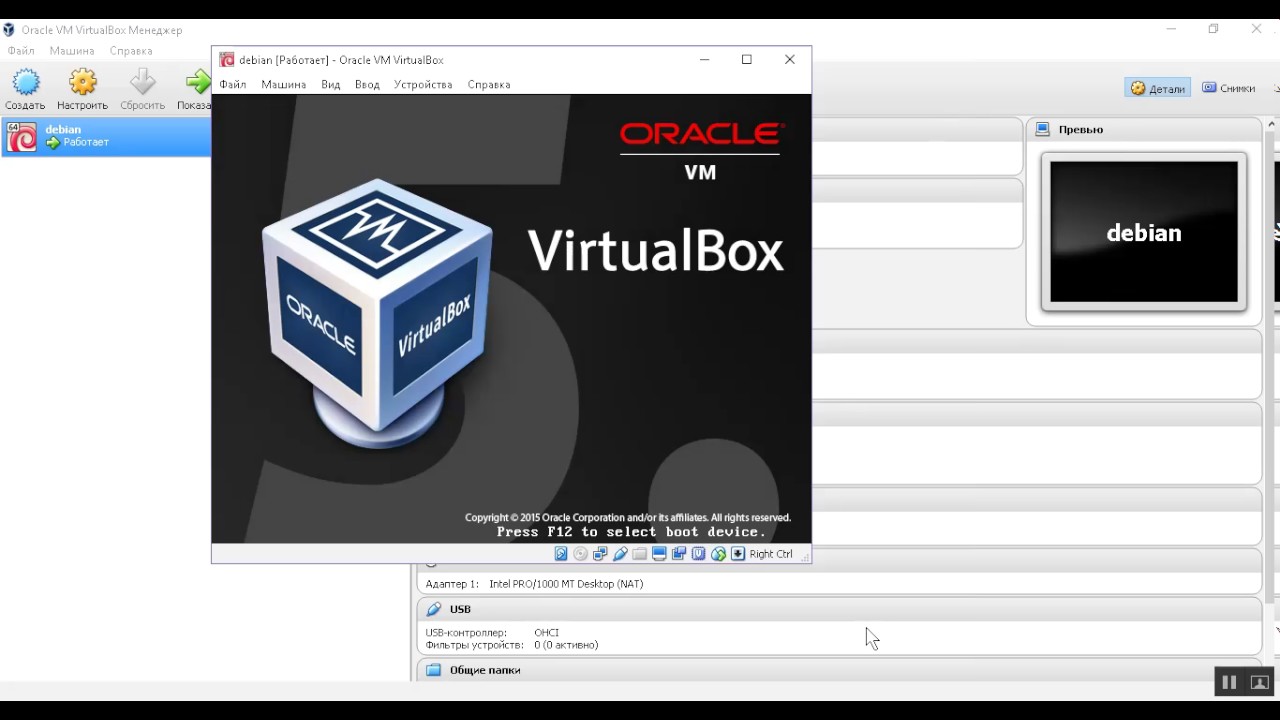Screen dimensions: 1280x720
Task: Select the debian VM in the list
Action: (105, 136)
